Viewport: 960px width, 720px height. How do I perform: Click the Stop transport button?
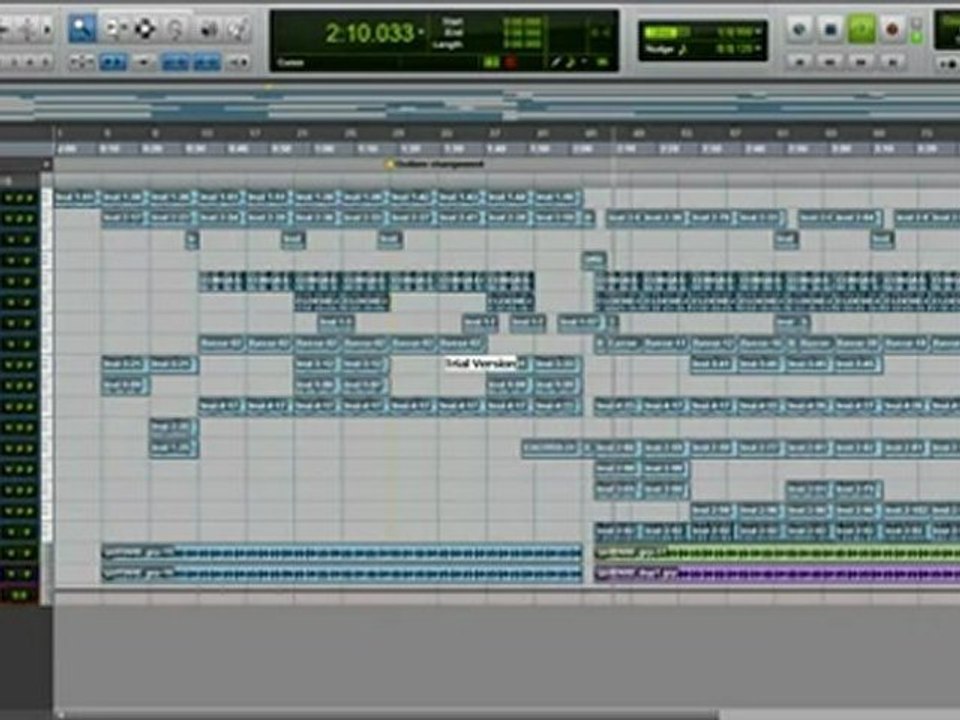click(830, 29)
